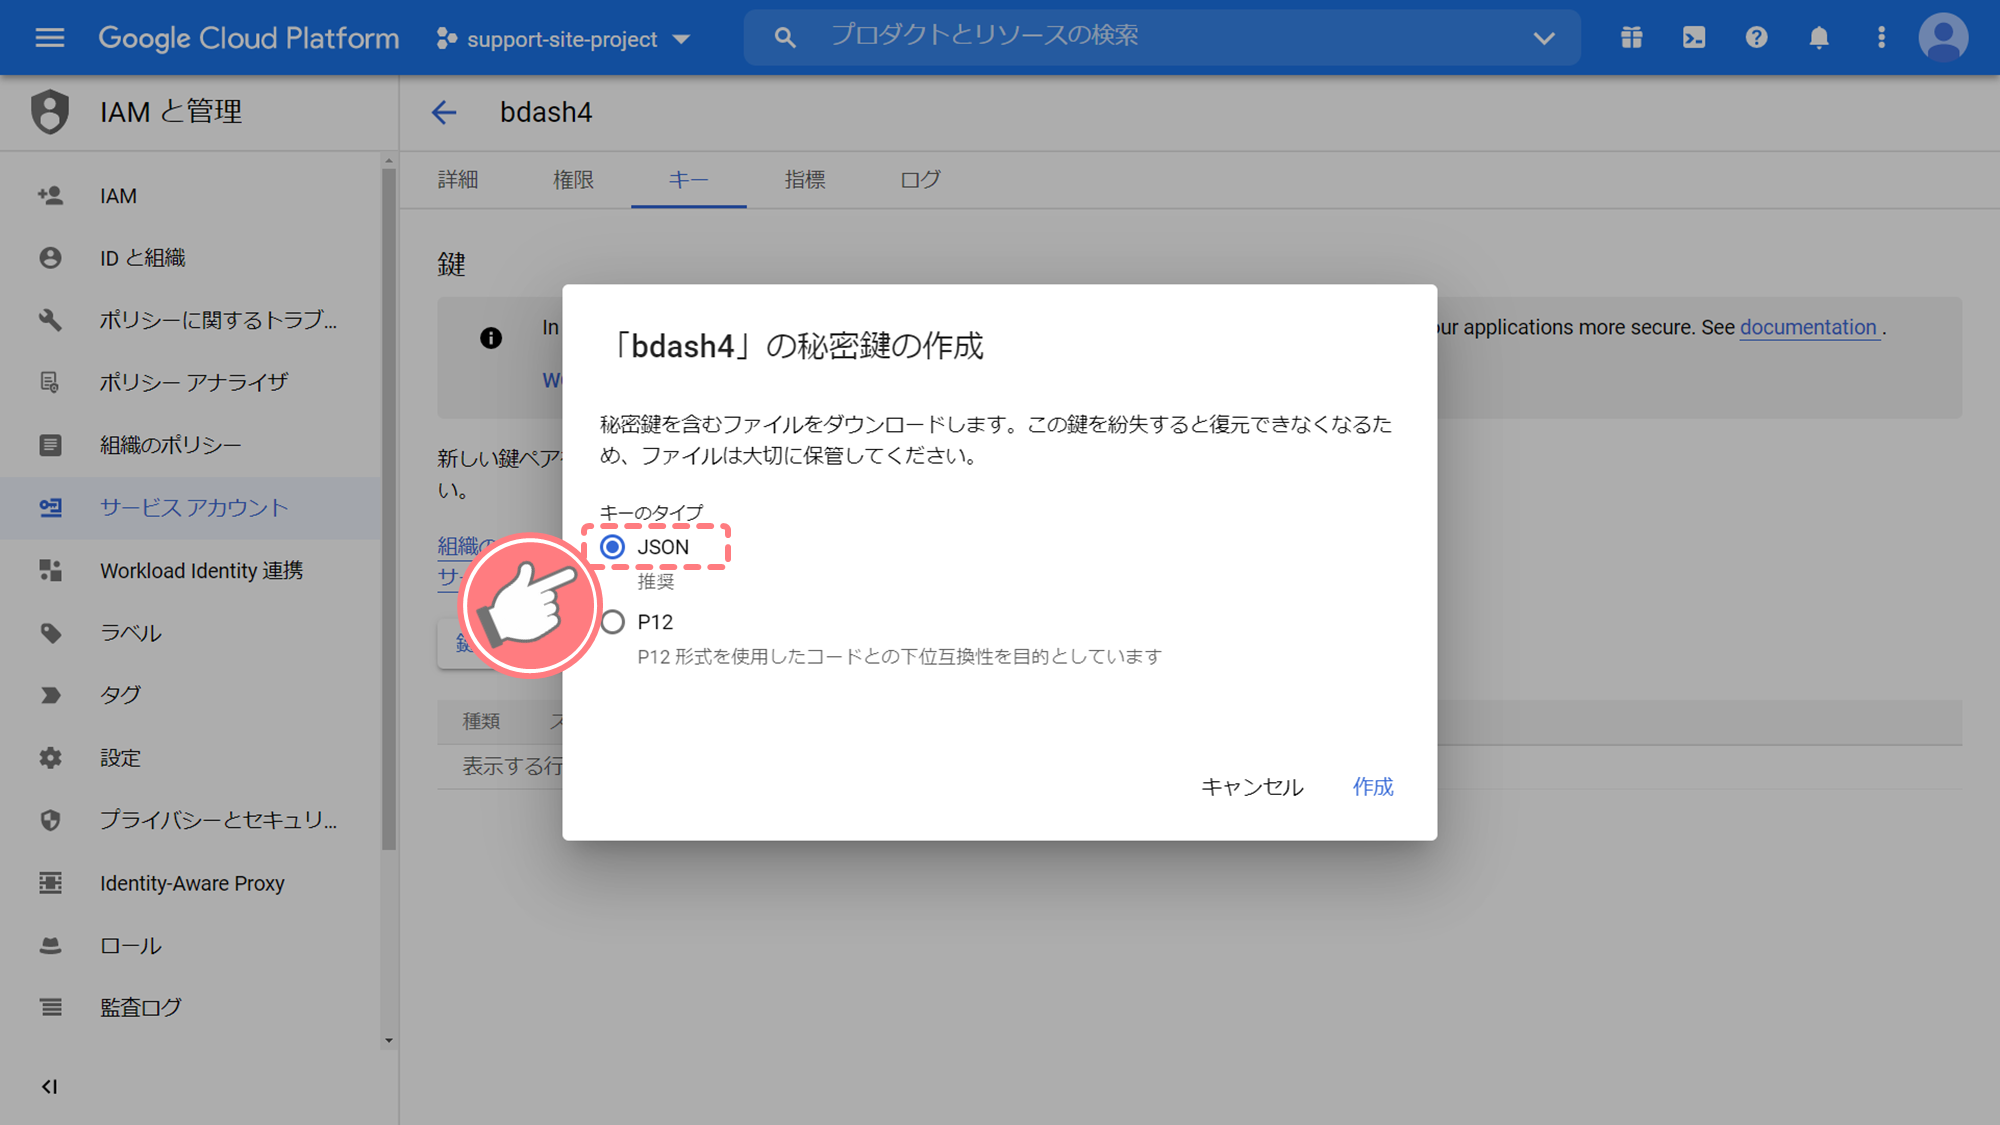
Task: Open the user account avatar
Action: pyautogui.click(x=1943, y=38)
